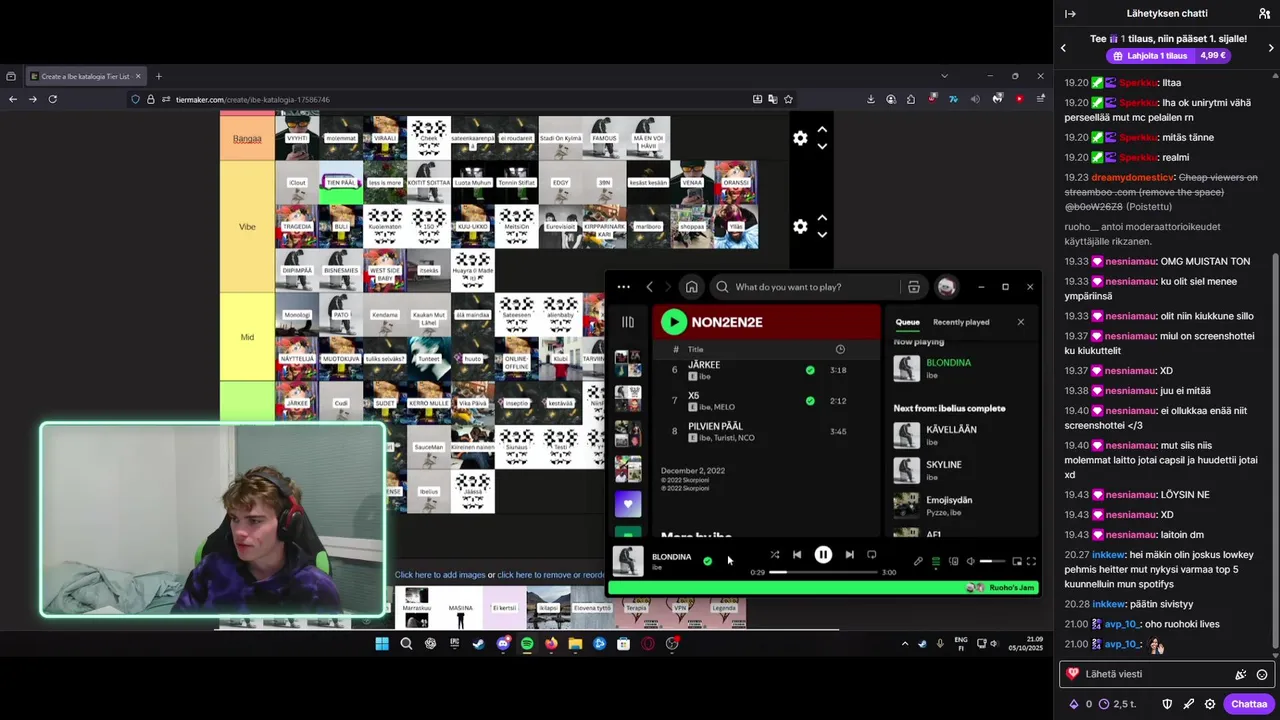1280x720 pixels.
Task: Open Spotify from taskbar
Action: 527,643
